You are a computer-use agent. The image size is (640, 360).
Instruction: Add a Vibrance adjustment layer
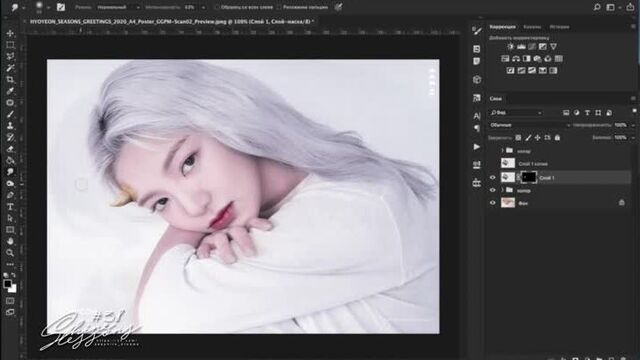coord(553,47)
